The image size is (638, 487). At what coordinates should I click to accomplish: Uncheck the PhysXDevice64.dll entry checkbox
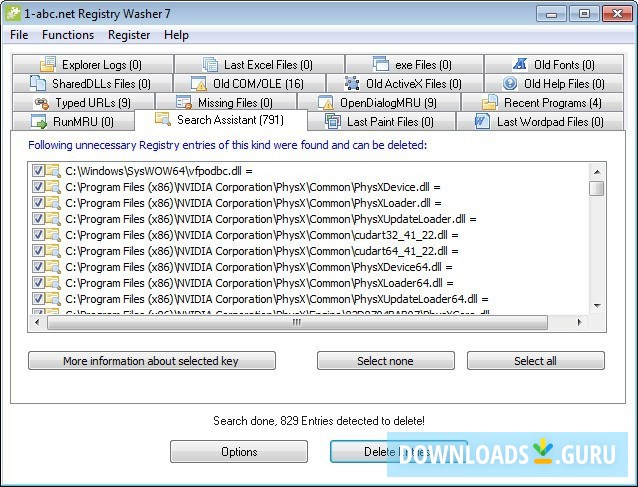tap(38, 267)
